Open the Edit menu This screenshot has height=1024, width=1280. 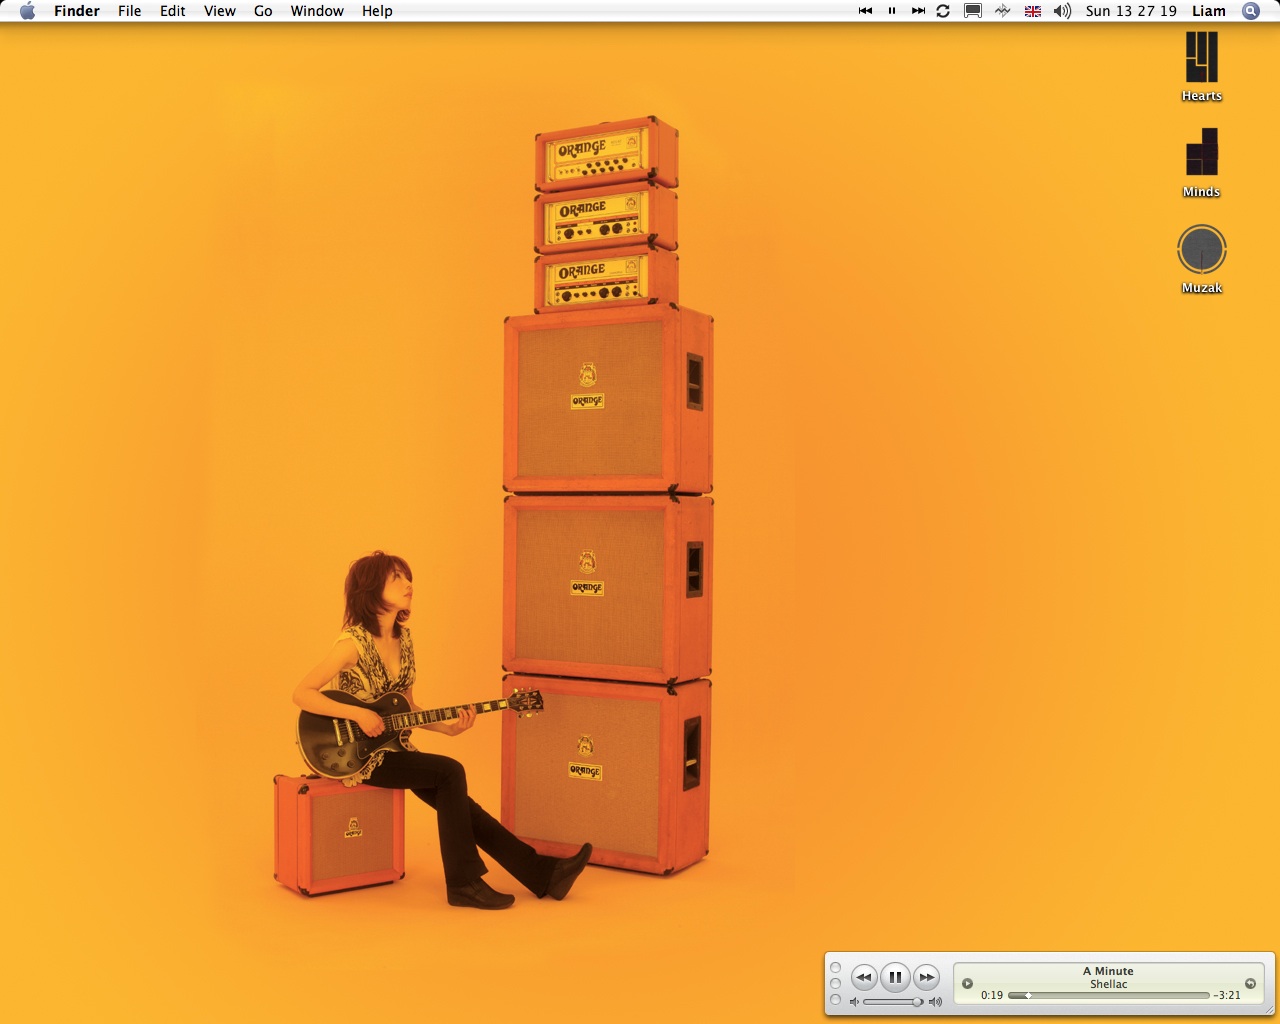point(172,11)
